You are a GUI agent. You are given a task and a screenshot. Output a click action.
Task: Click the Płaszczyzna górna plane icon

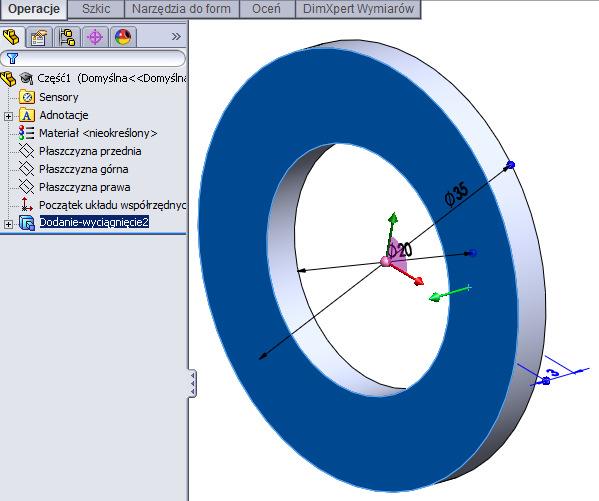26,169
